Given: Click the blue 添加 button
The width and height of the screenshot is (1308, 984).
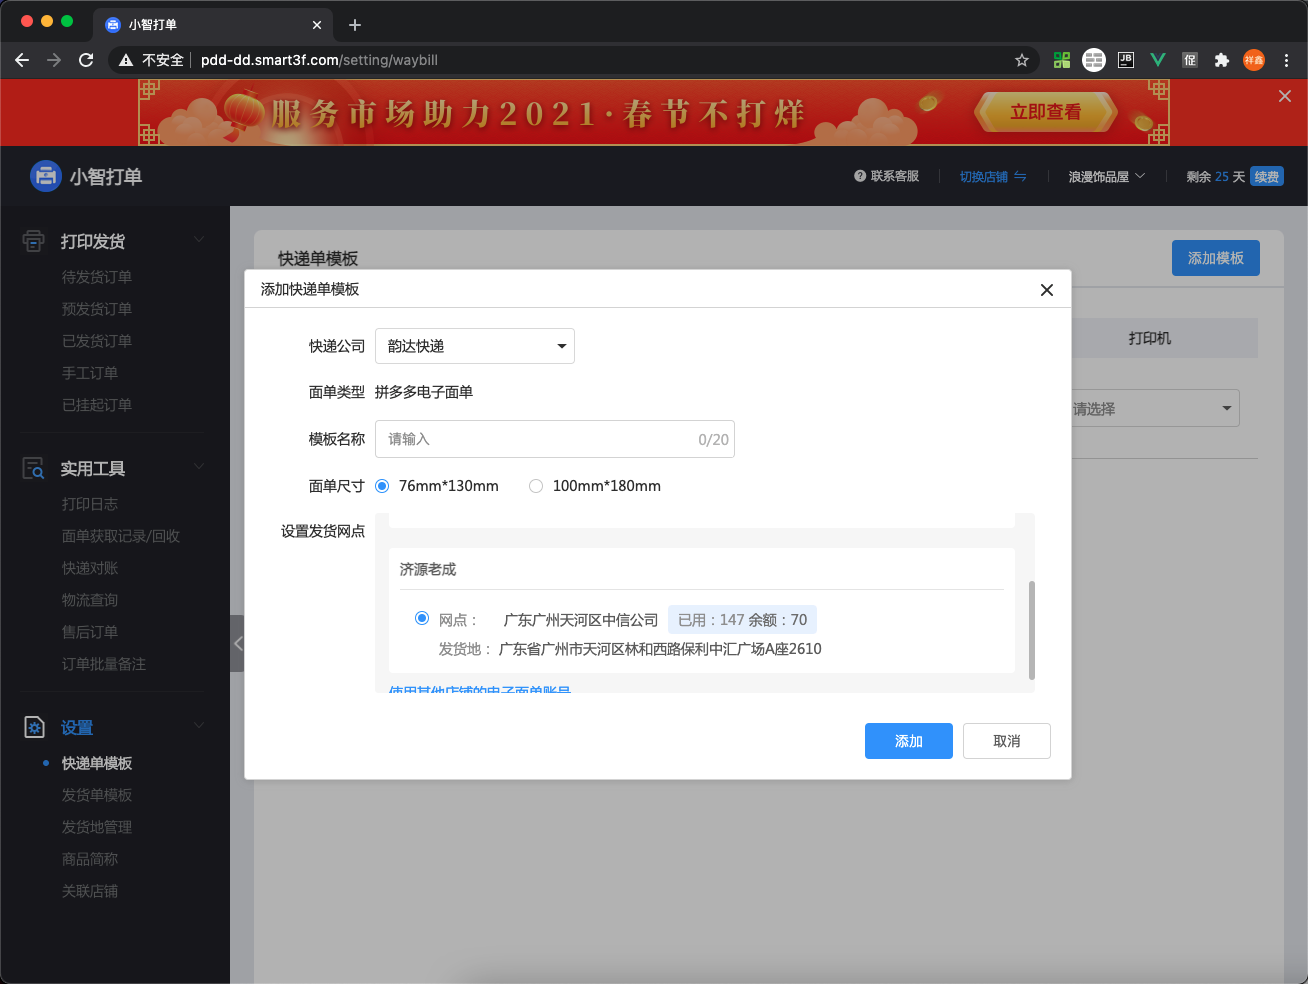Looking at the screenshot, I should (x=909, y=741).
